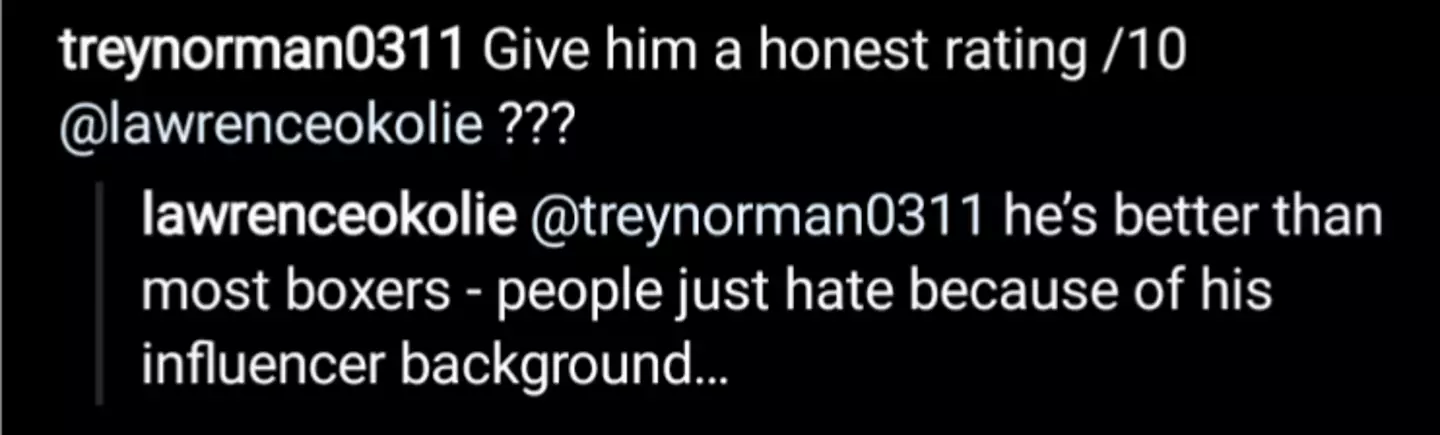Open the bold lawrenceokolie reply author name
This screenshot has height=435, width=1440.
tap(327, 218)
